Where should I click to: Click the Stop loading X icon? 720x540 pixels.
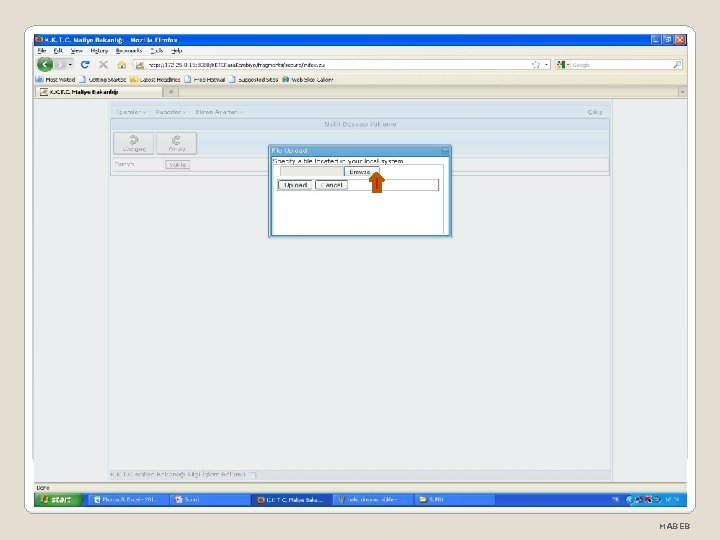tap(103, 65)
